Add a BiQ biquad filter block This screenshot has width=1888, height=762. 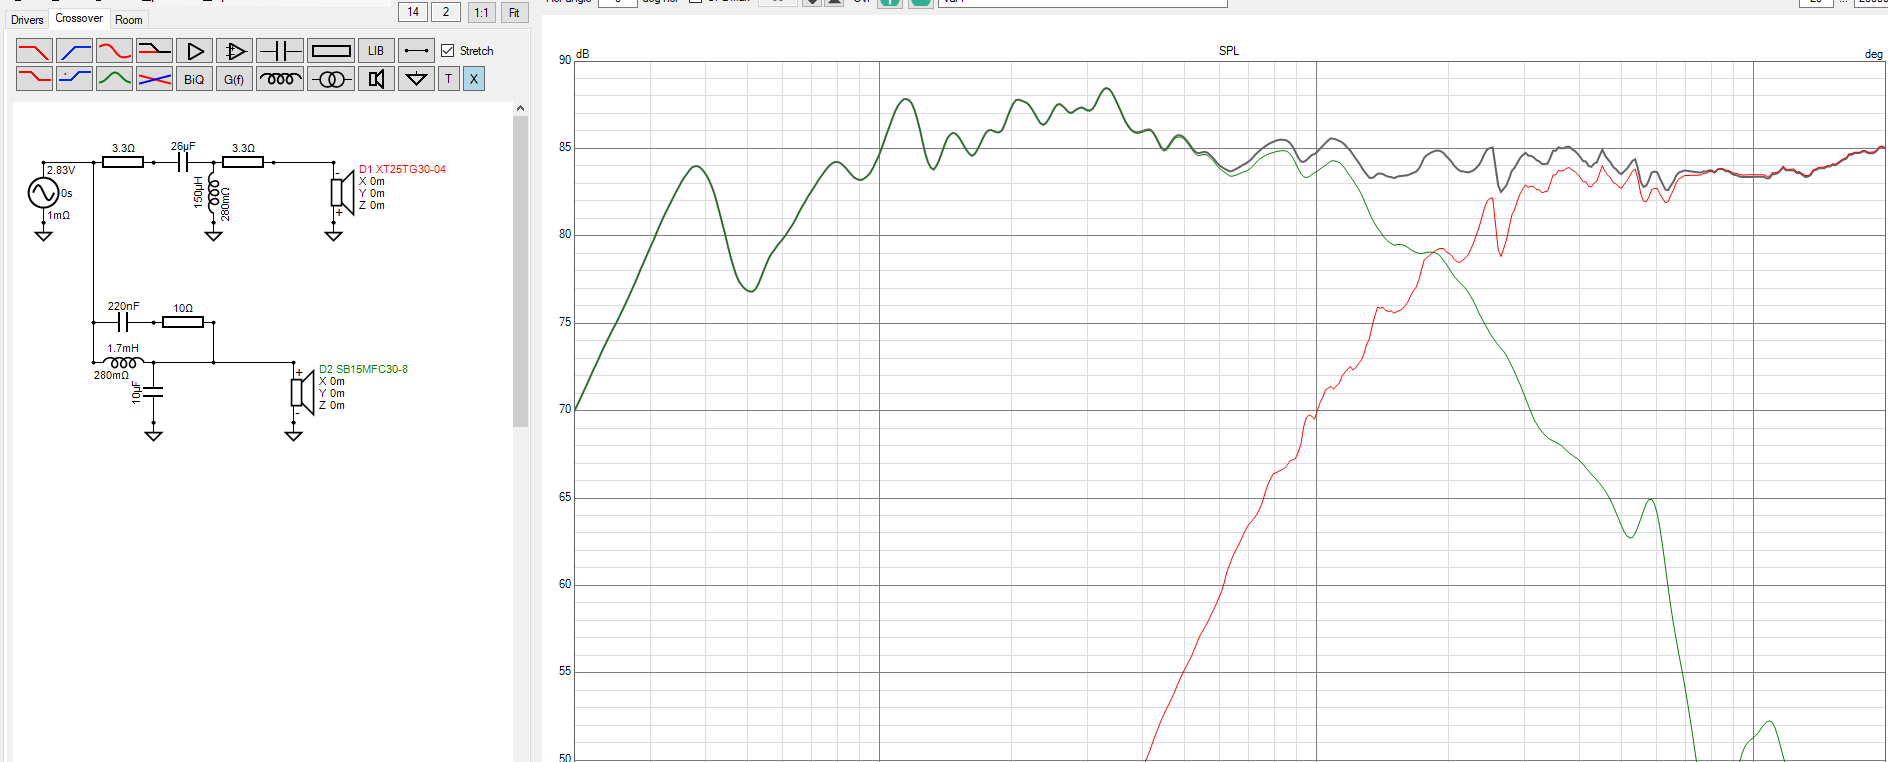[x=194, y=78]
